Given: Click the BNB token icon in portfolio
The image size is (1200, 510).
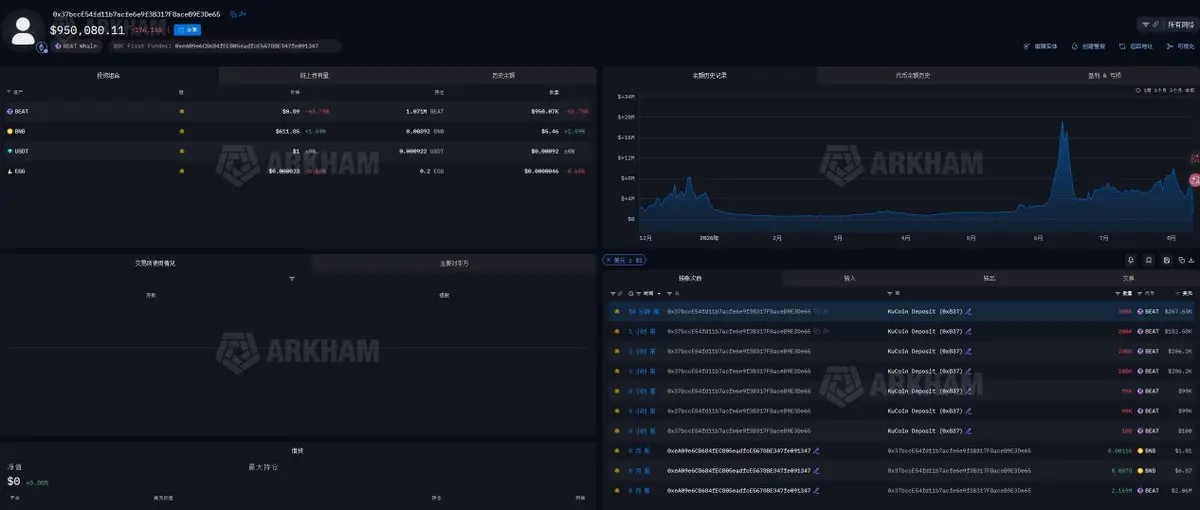Looking at the screenshot, I should coord(10,131).
